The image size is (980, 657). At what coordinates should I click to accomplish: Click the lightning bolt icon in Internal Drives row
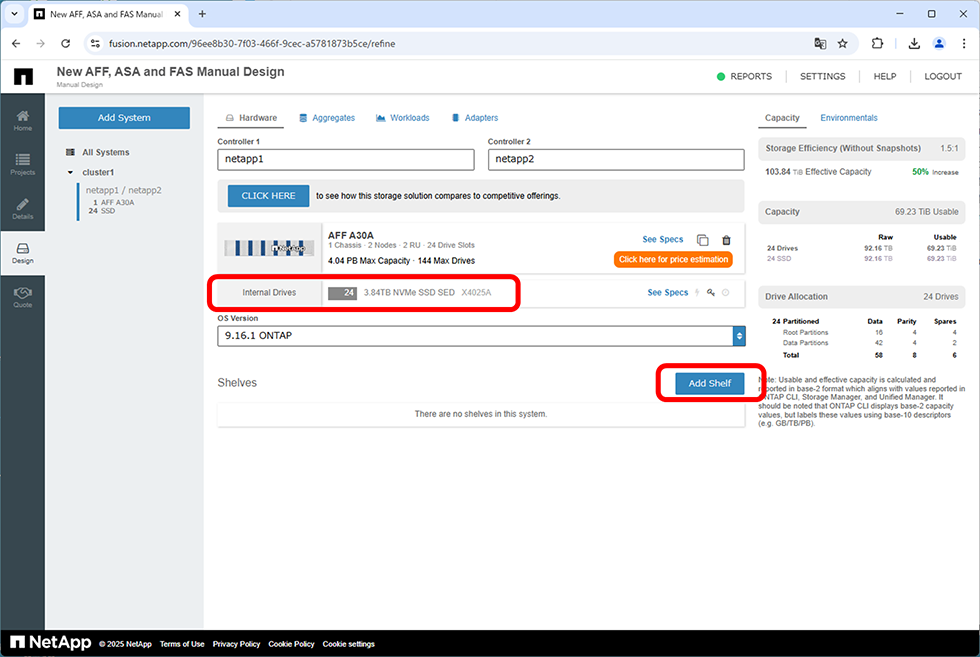pyautogui.click(x=697, y=293)
